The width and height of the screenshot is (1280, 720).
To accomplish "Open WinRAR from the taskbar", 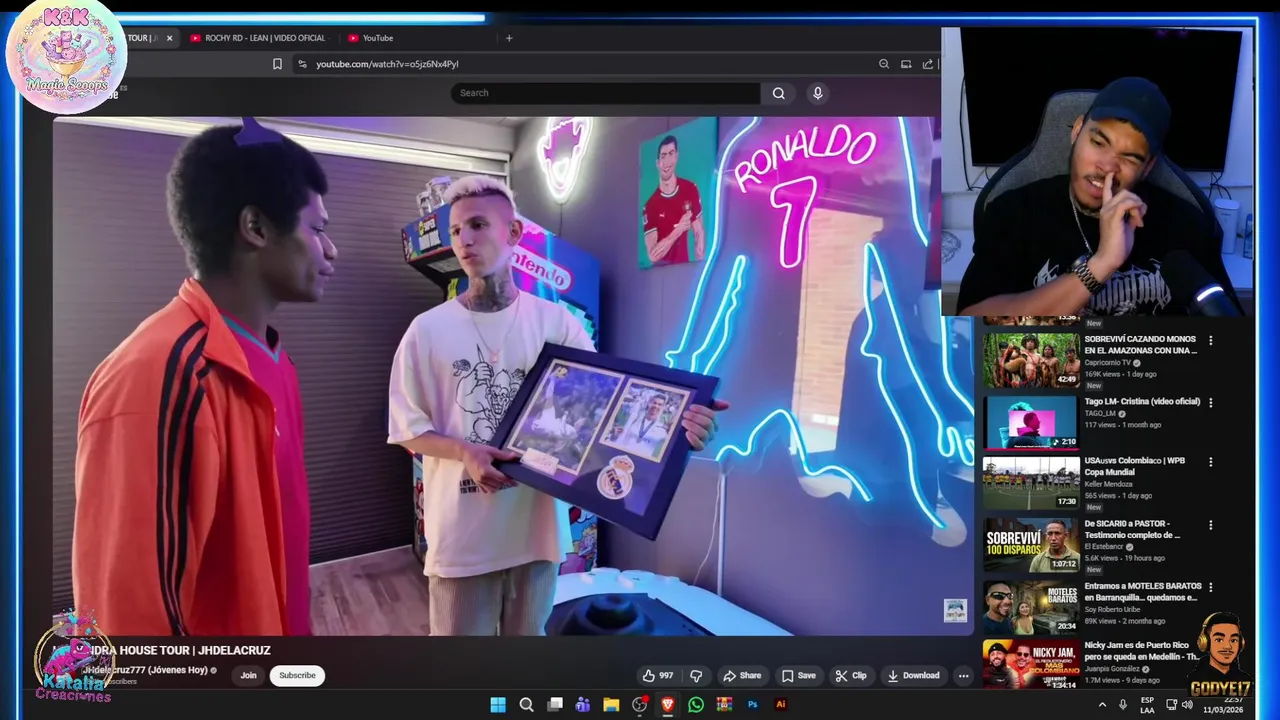I will pyautogui.click(x=724, y=705).
